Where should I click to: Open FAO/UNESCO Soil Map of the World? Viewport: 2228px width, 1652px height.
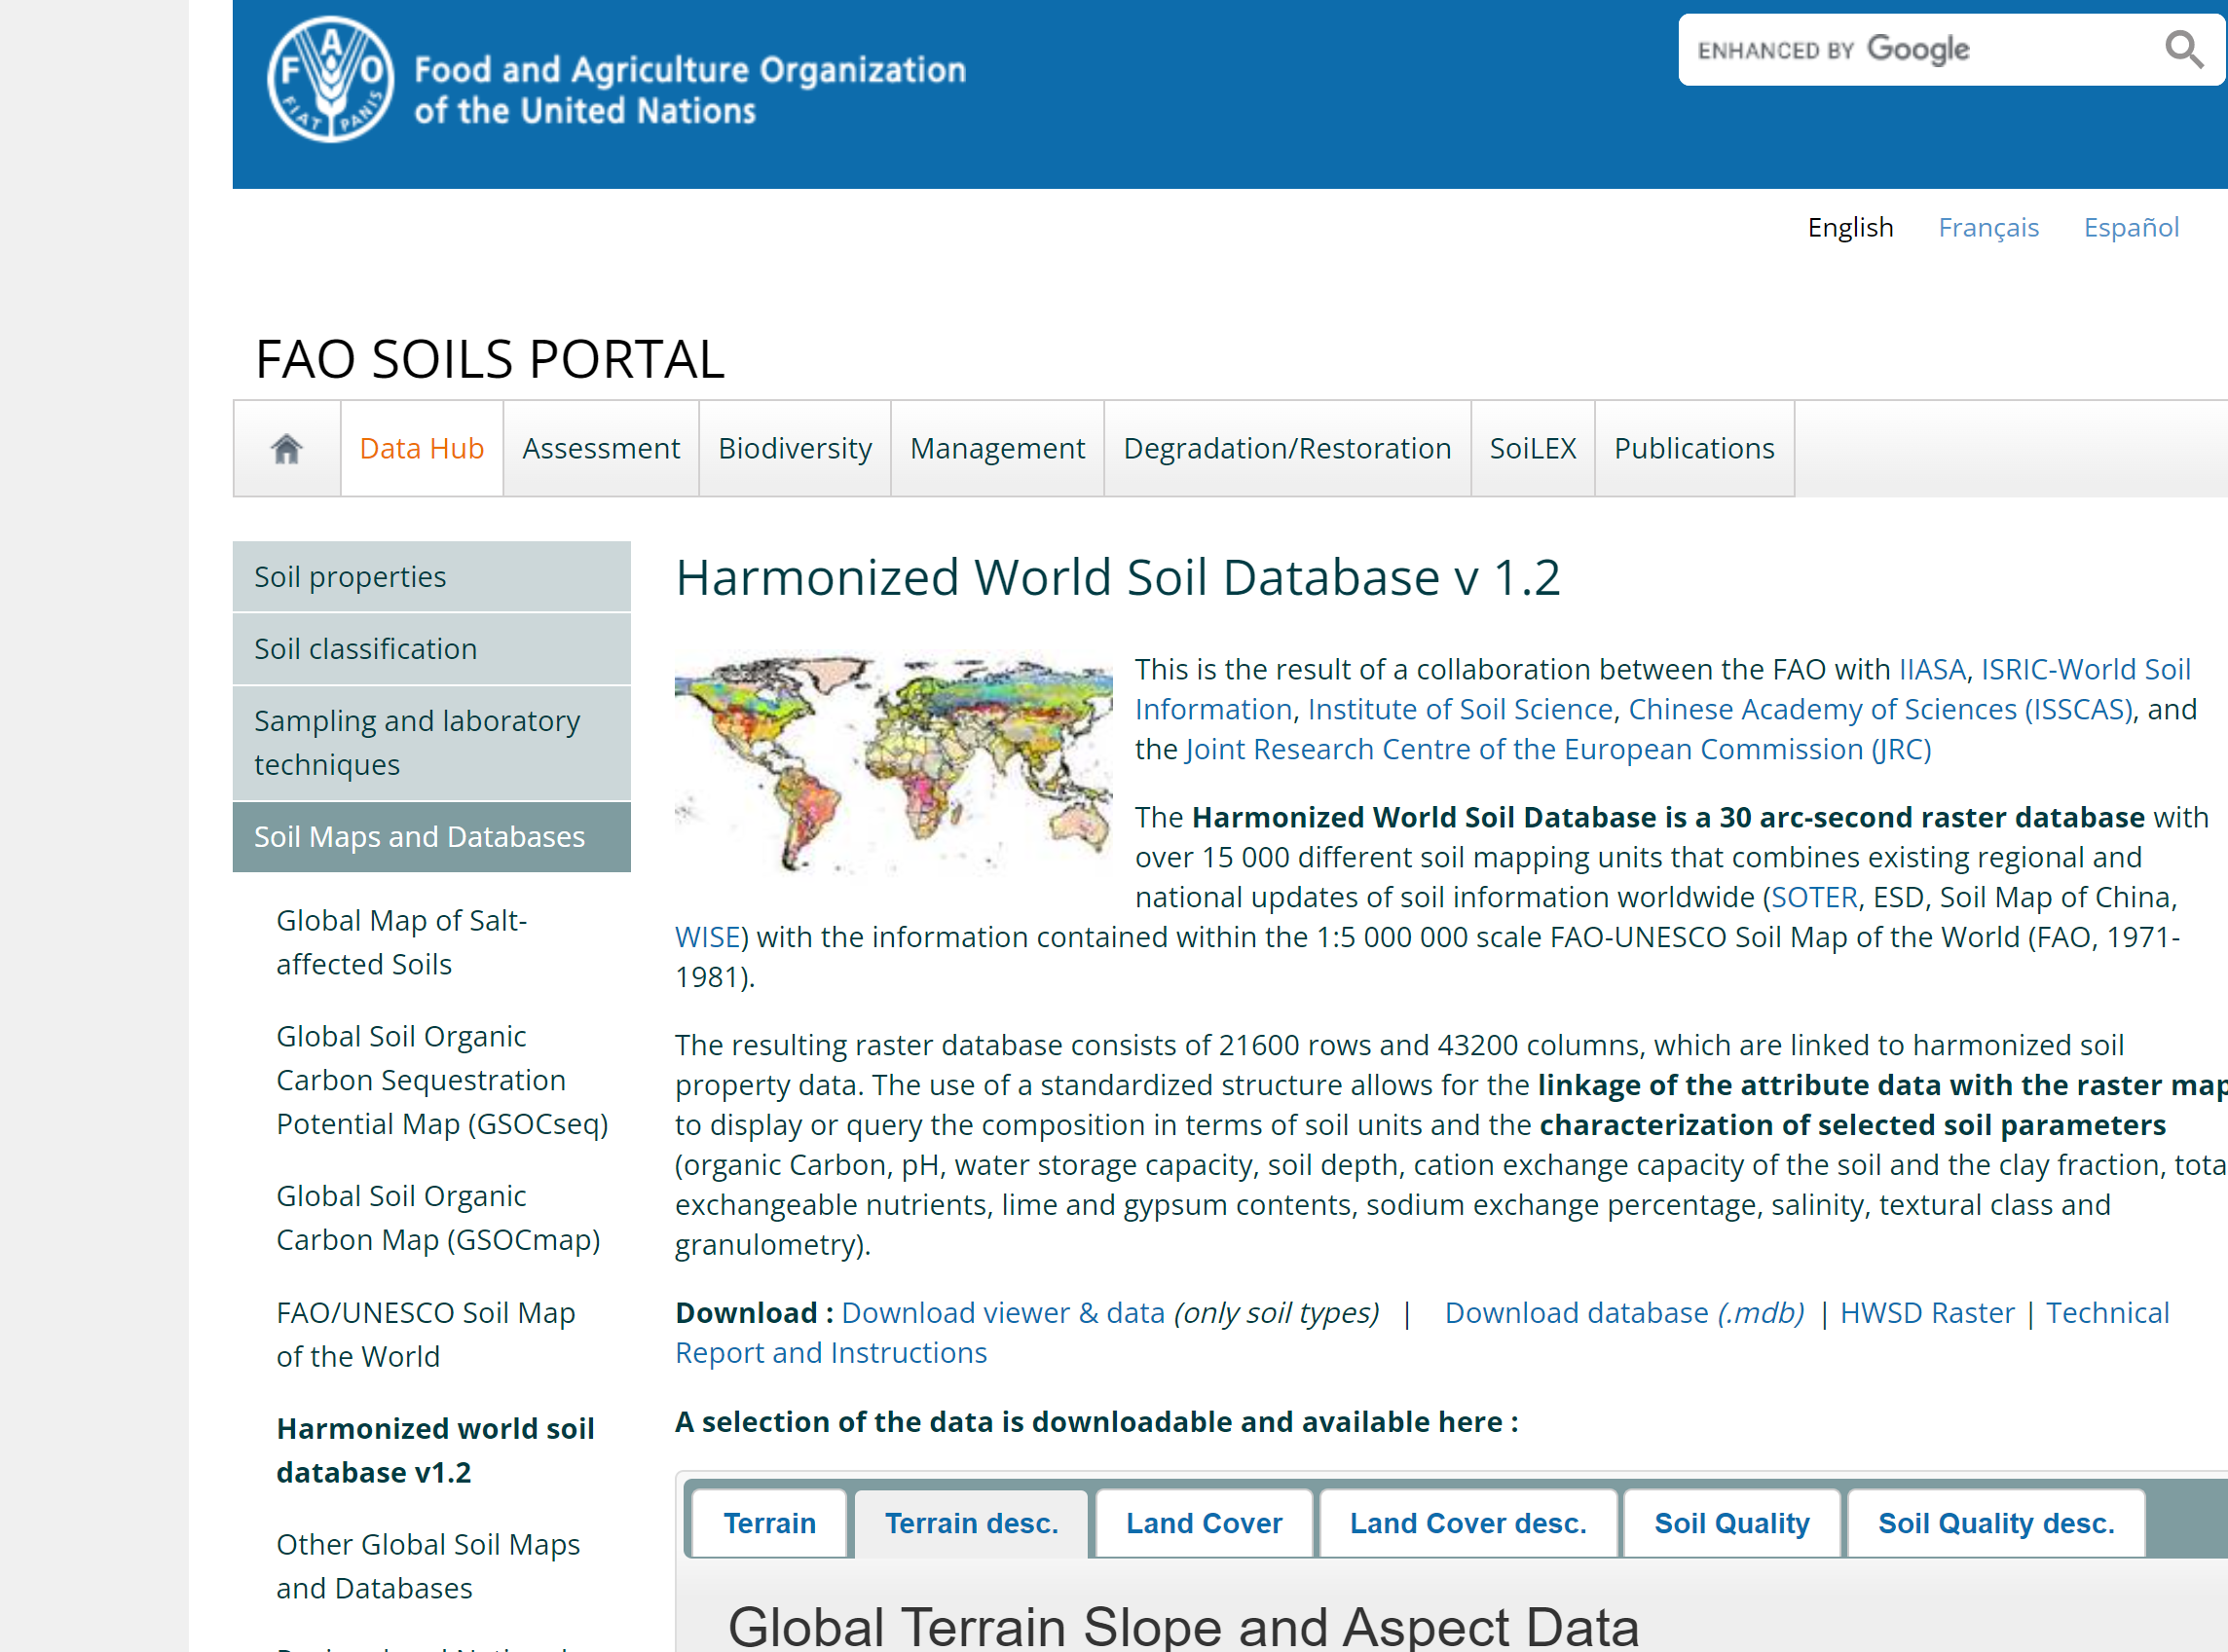click(x=426, y=1334)
